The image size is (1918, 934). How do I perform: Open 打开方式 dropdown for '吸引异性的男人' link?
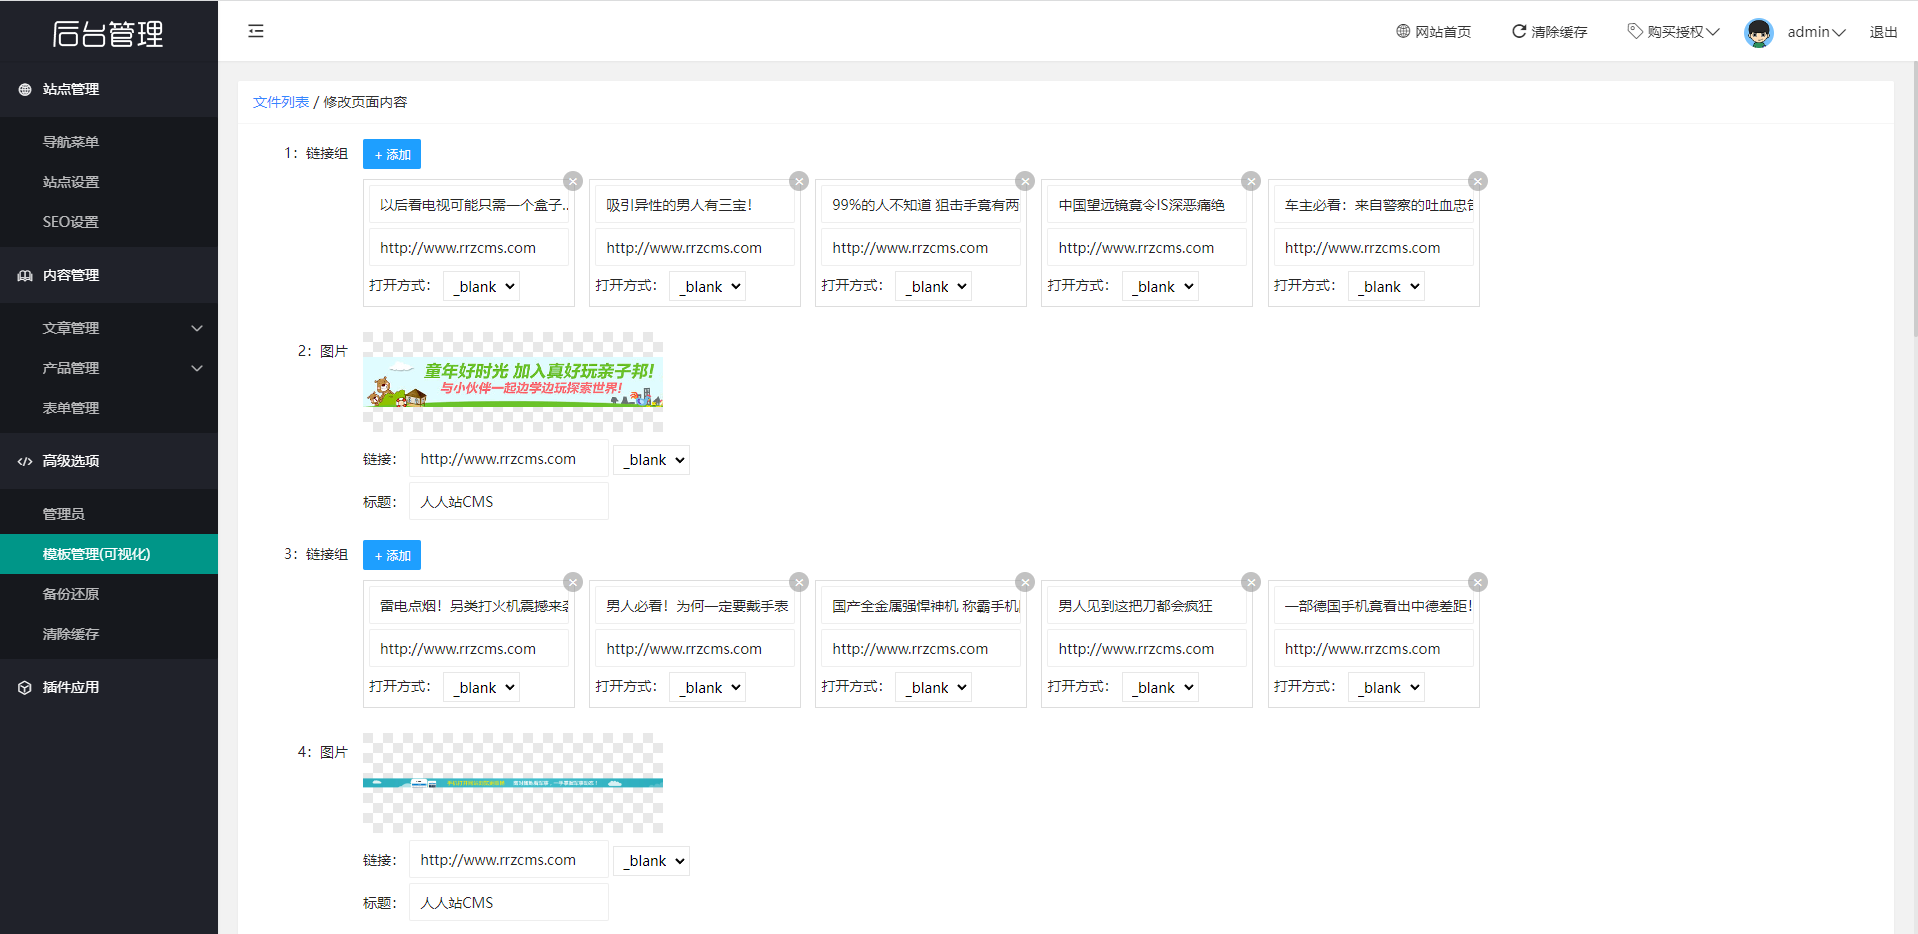pos(707,286)
